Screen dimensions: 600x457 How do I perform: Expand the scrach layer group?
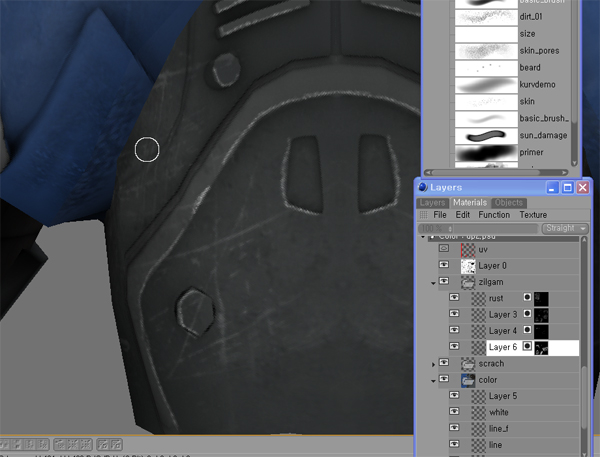[433, 364]
